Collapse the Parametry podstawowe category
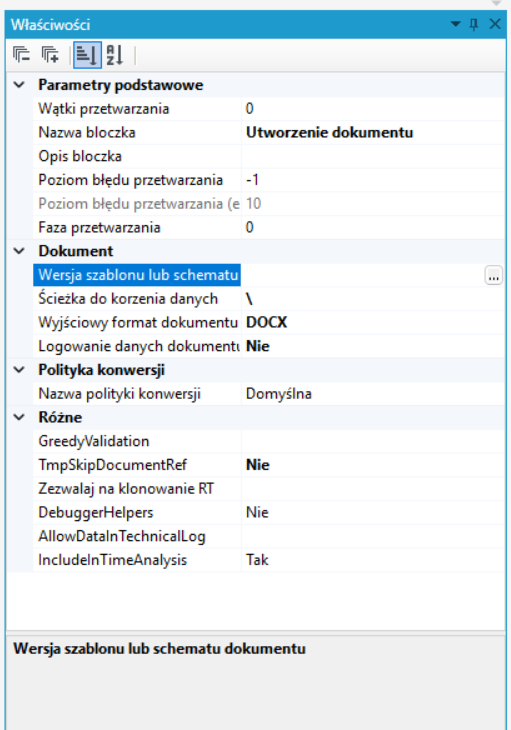The height and width of the screenshot is (730, 511). point(19,85)
